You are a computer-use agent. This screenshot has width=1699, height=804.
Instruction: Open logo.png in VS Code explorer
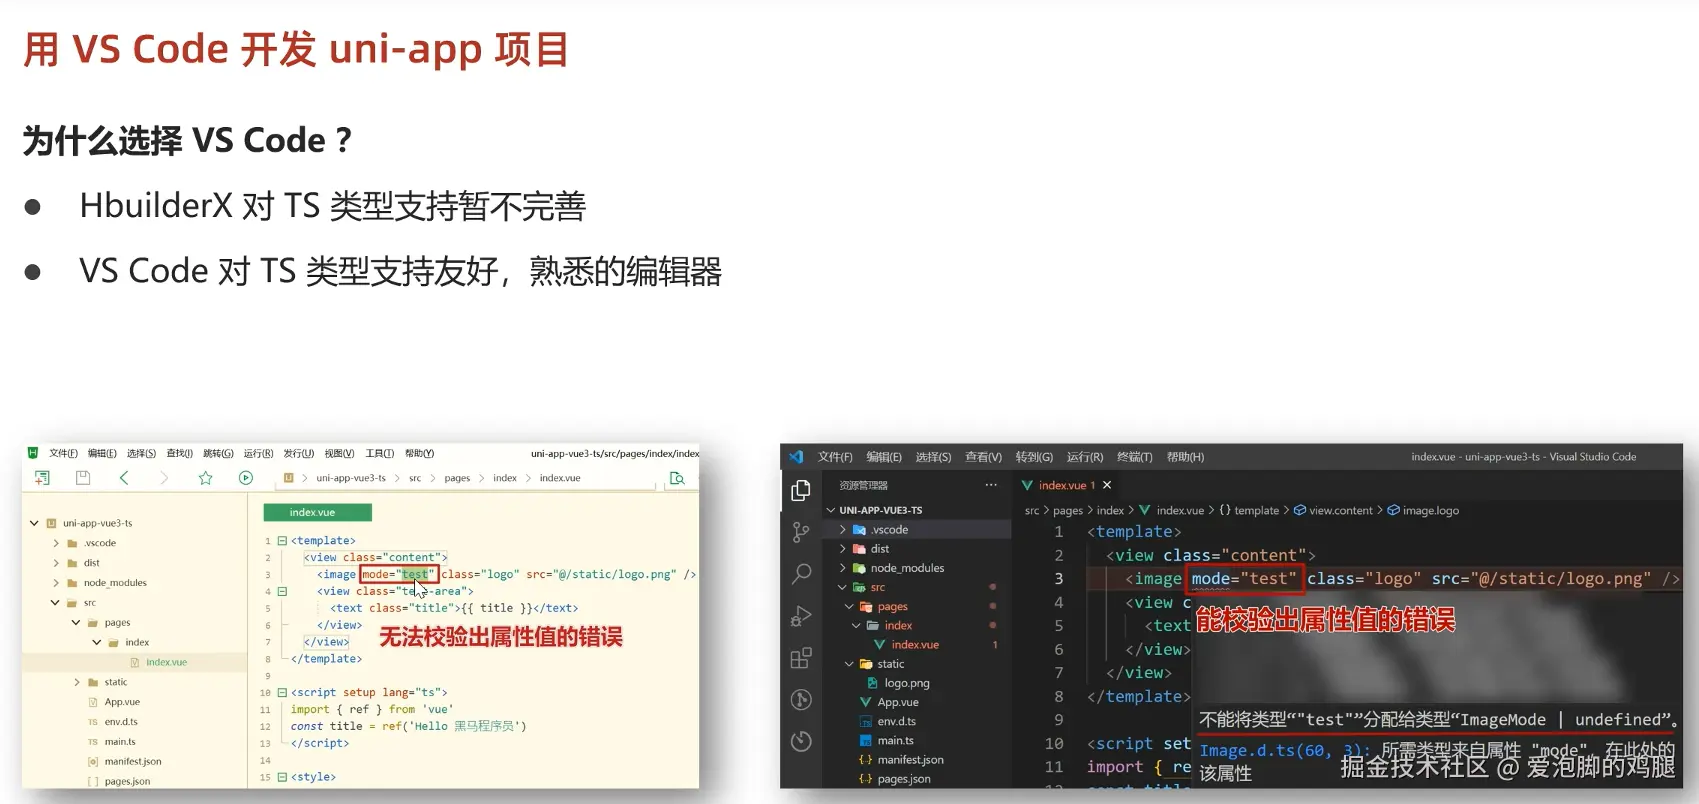point(907,683)
